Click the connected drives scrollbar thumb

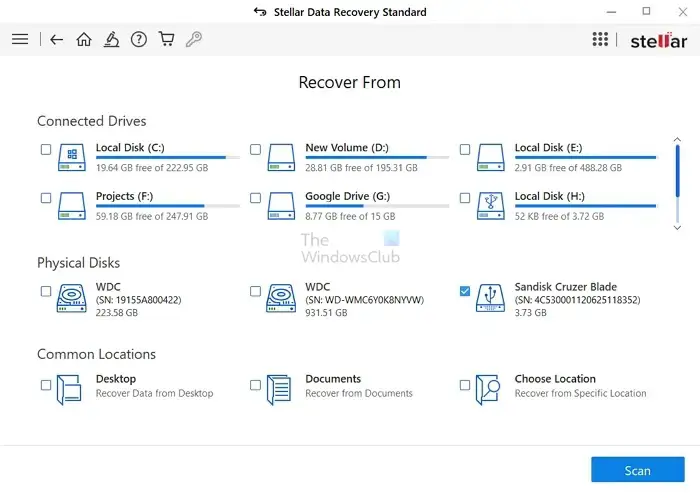(677, 171)
